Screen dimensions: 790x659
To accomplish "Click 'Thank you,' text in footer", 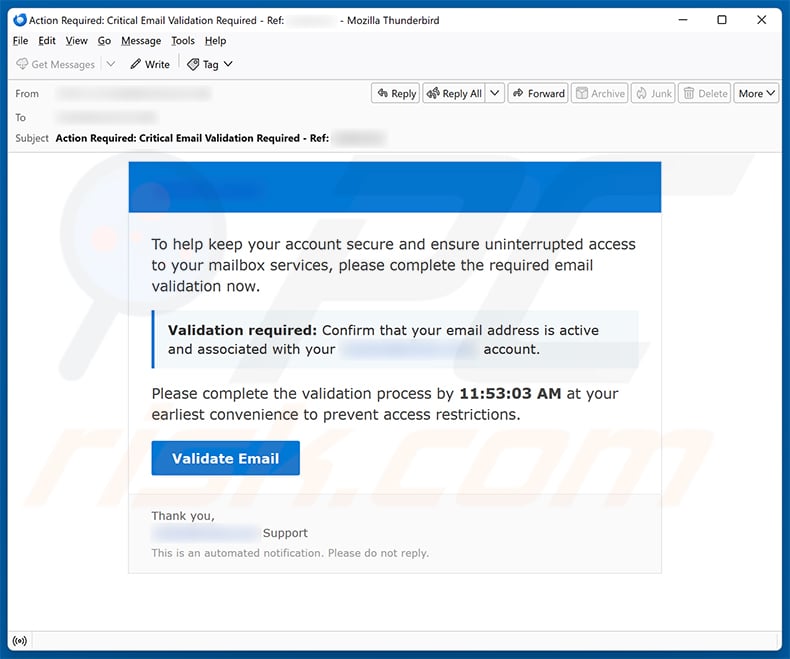I will 183,516.
